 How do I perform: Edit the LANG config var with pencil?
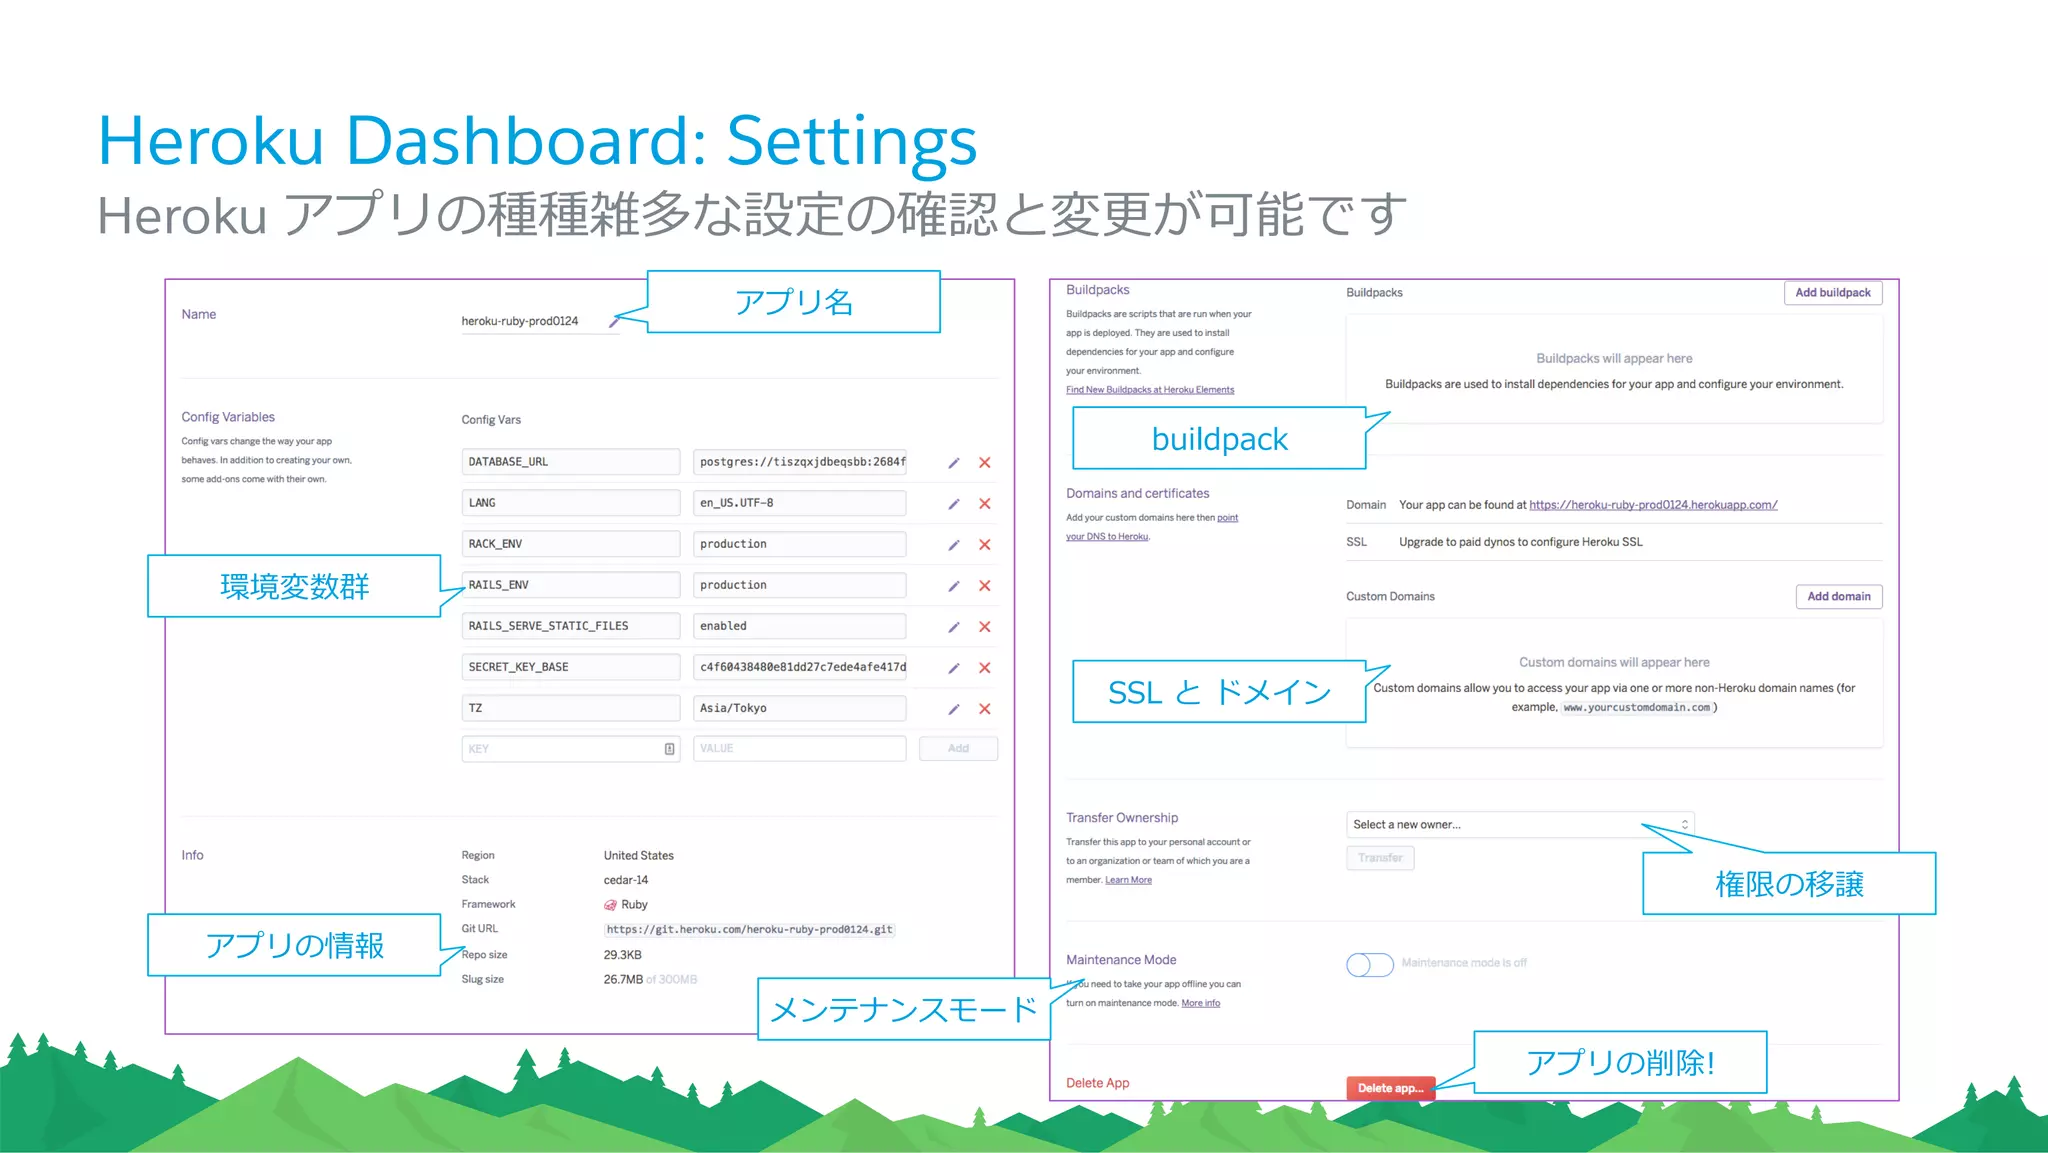pos(954,504)
